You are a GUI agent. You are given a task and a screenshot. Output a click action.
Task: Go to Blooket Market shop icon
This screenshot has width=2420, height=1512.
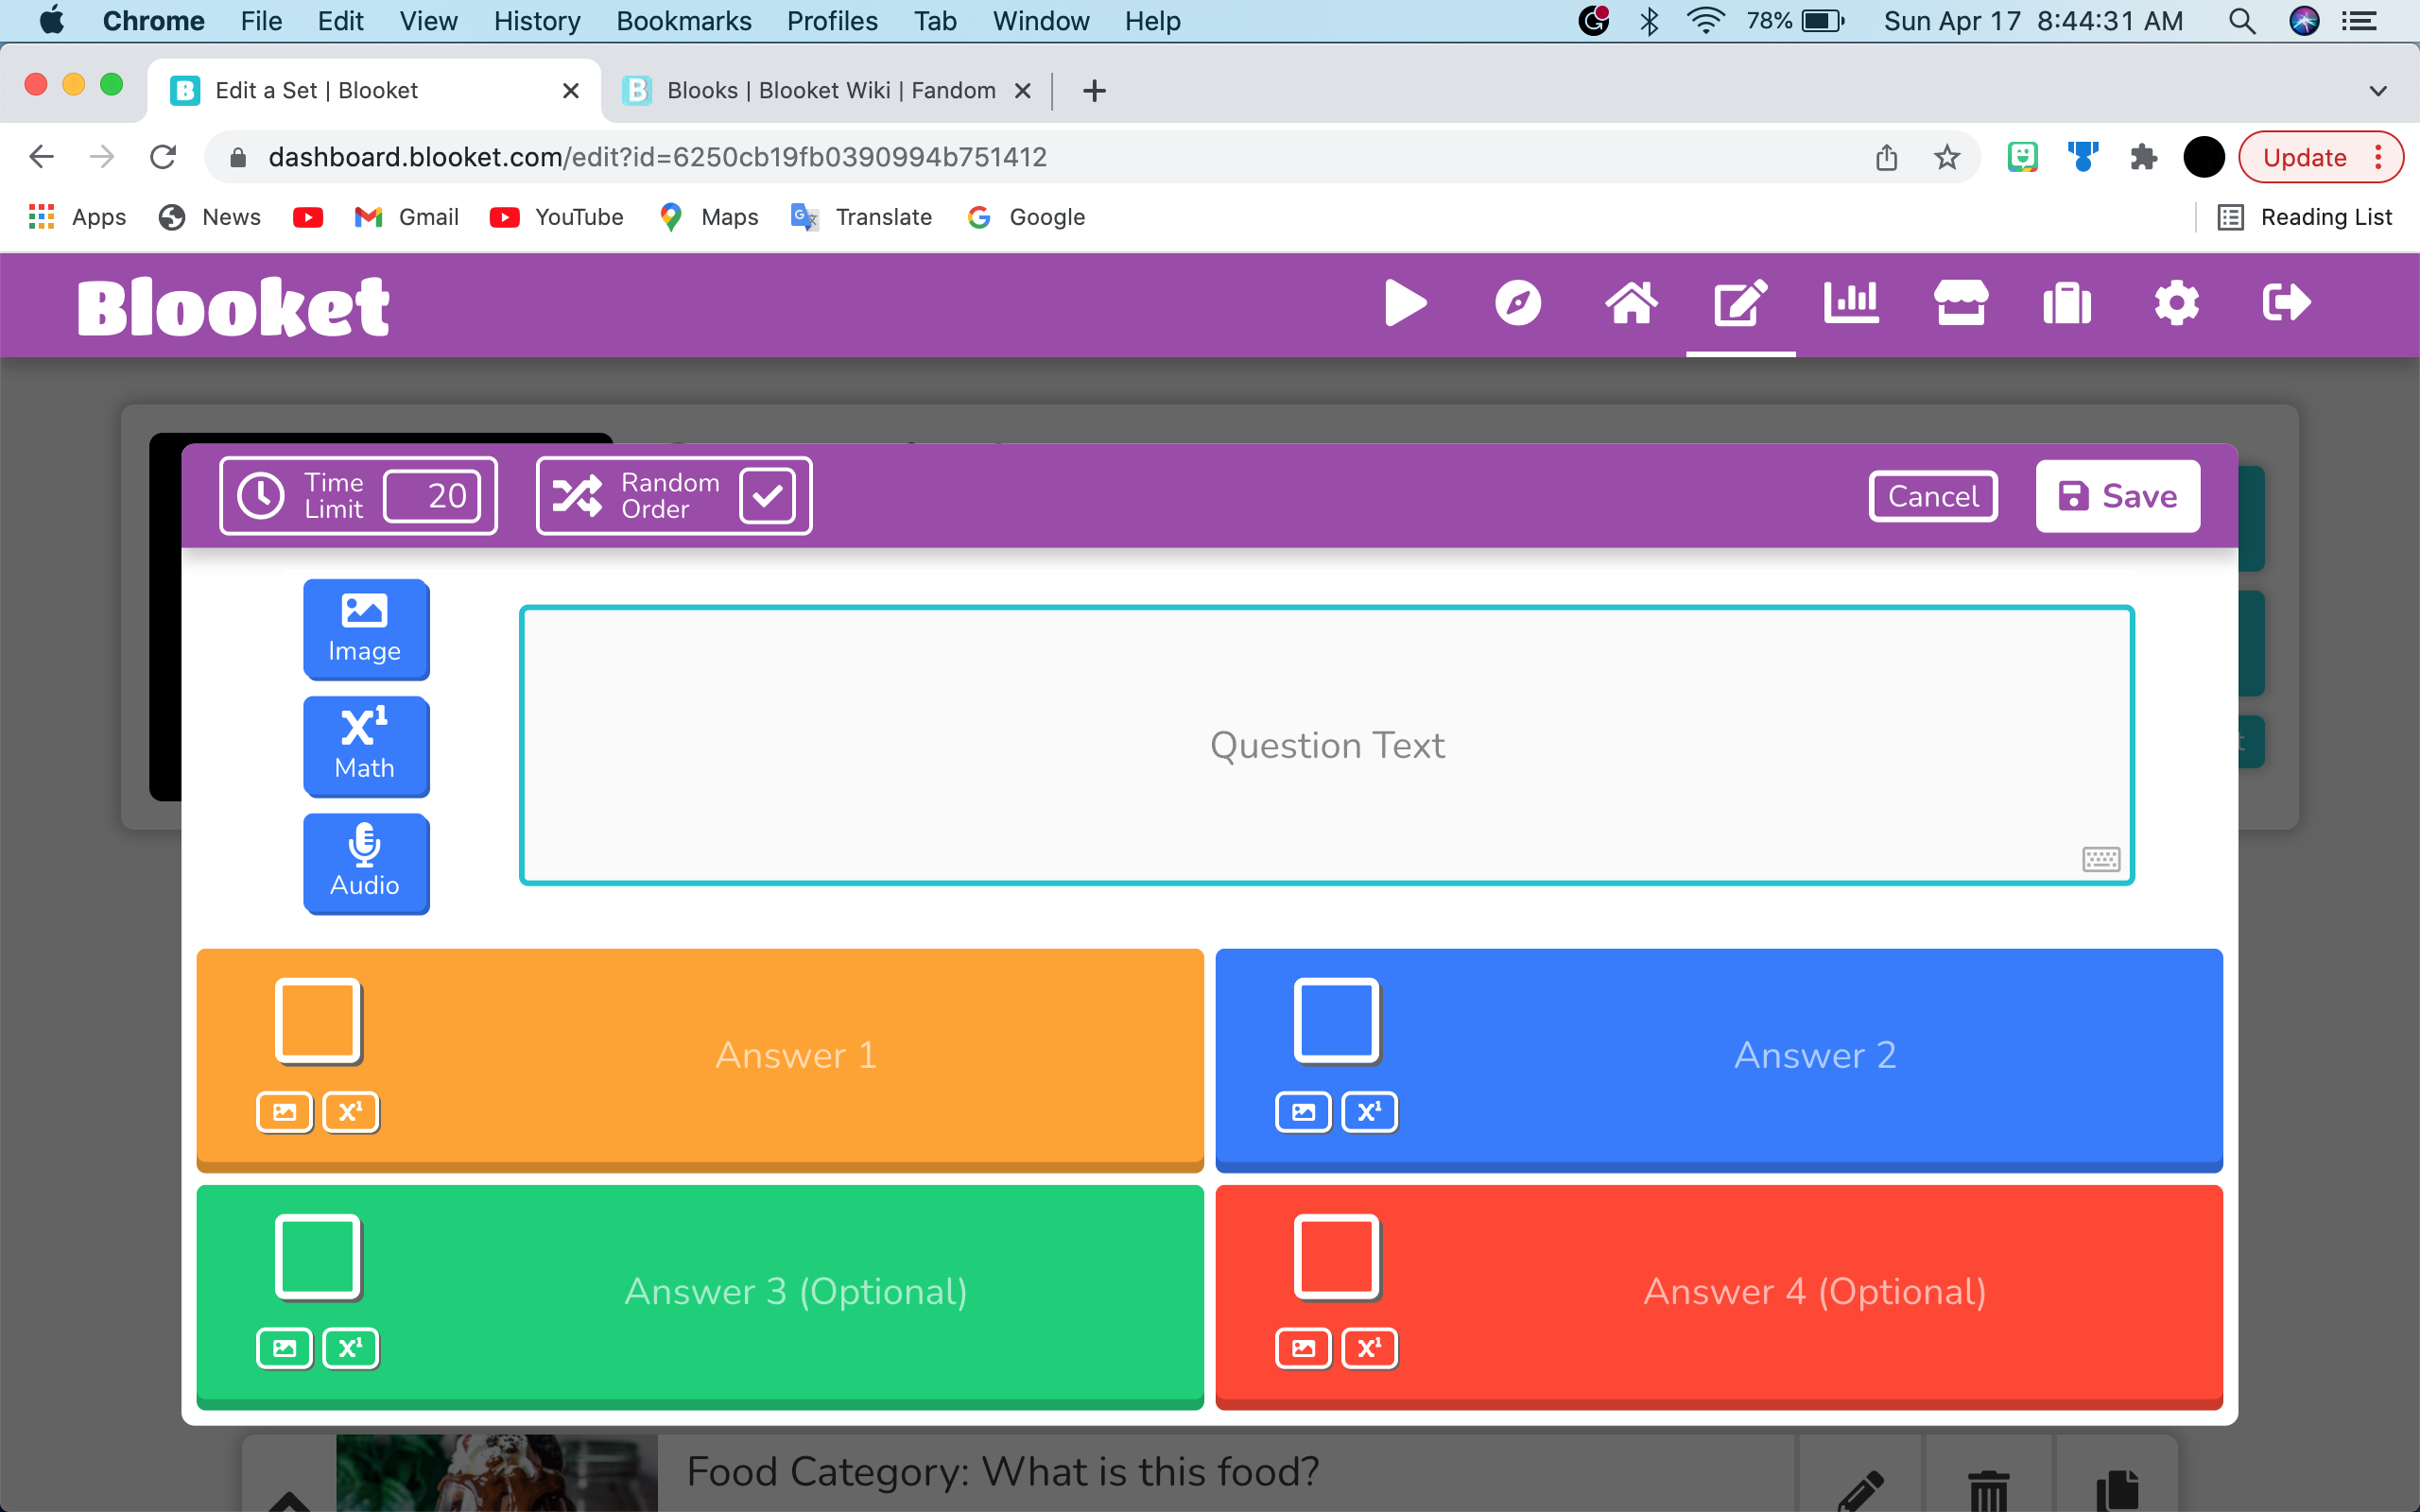[1960, 303]
